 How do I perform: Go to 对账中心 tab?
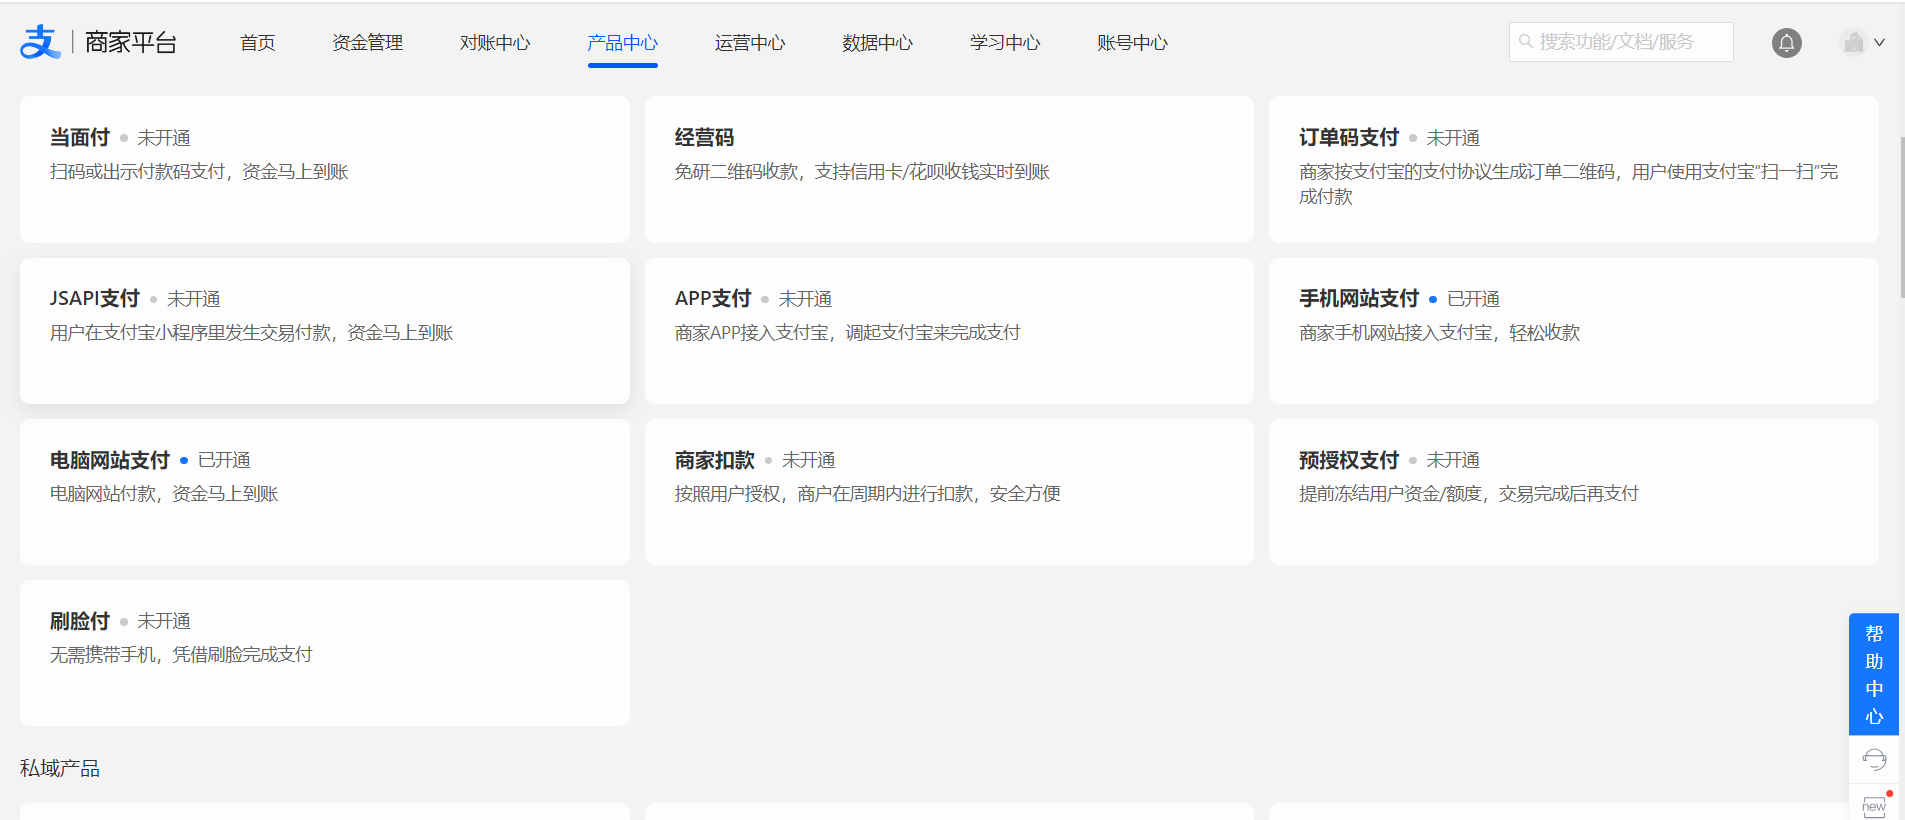coord(495,43)
